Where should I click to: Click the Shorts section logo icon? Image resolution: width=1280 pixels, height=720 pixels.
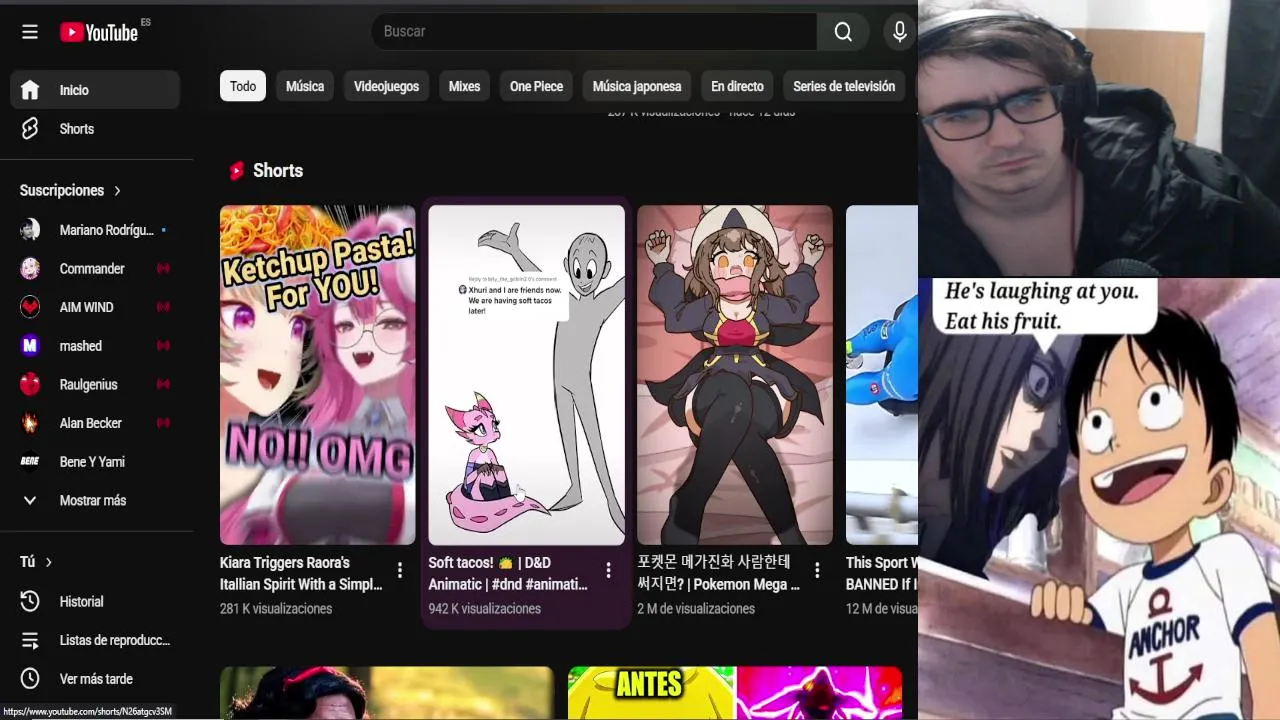(x=236, y=171)
